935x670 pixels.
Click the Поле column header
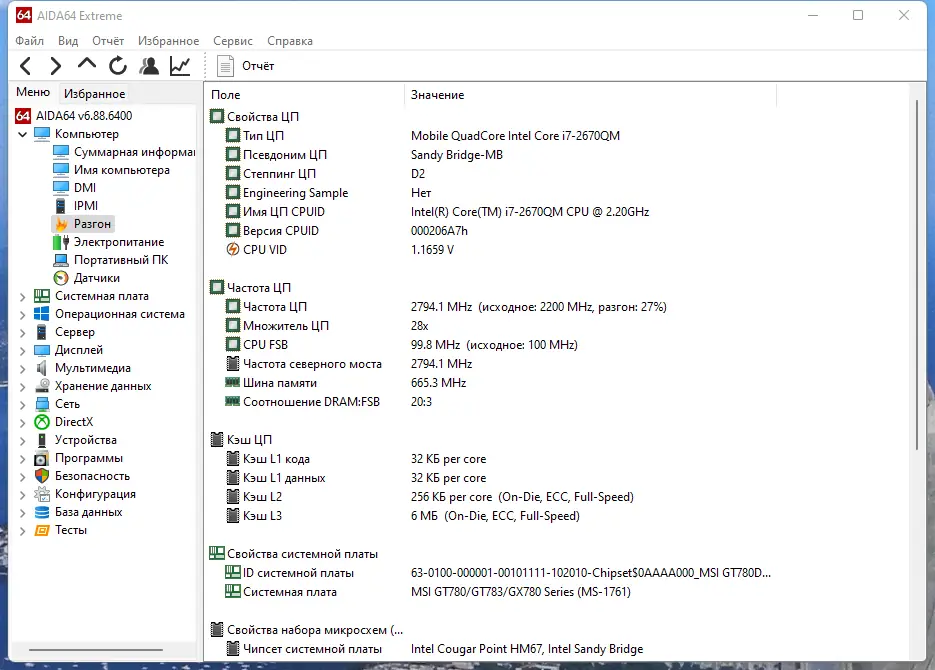tap(304, 95)
